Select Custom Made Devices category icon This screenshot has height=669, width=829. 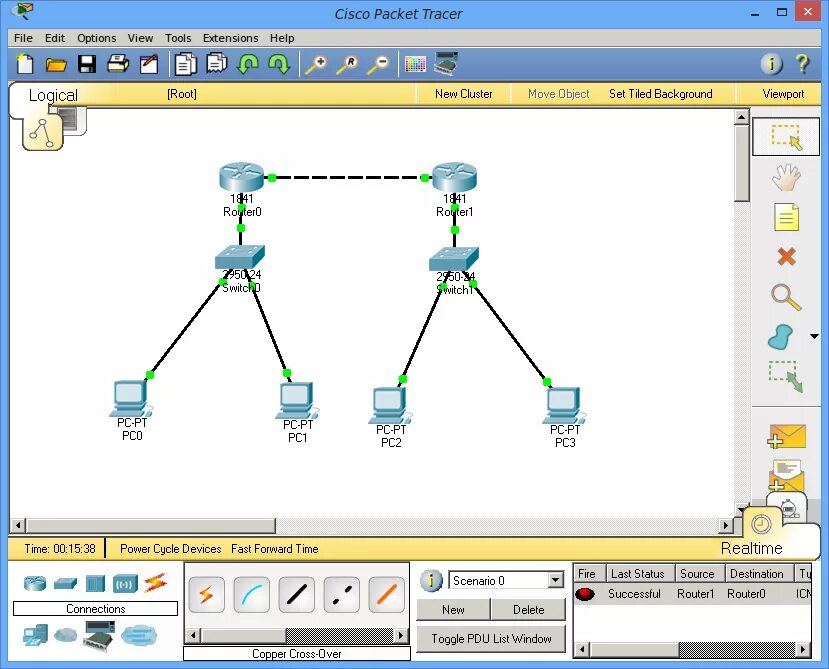pyautogui.click(x=99, y=635)
